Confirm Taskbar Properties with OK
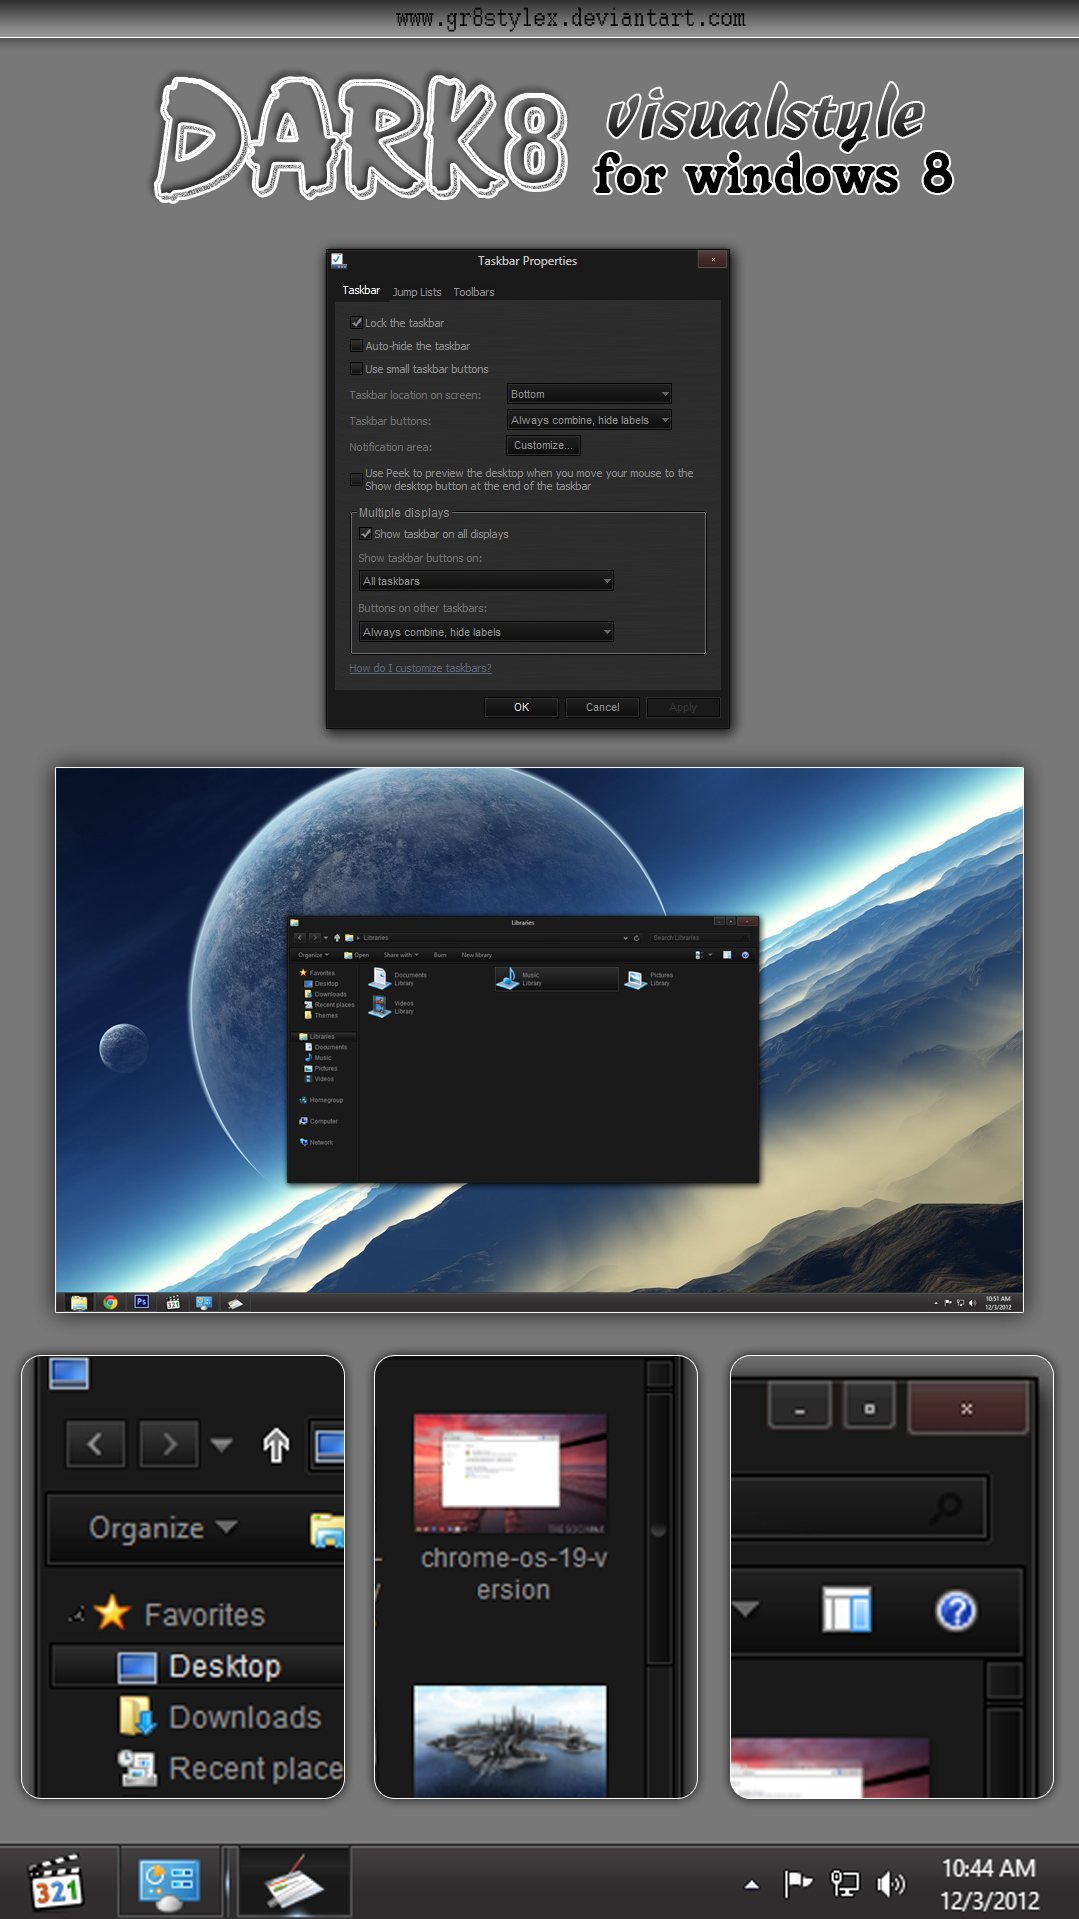Screen dimensions: 1079x1919 (521, 707)
